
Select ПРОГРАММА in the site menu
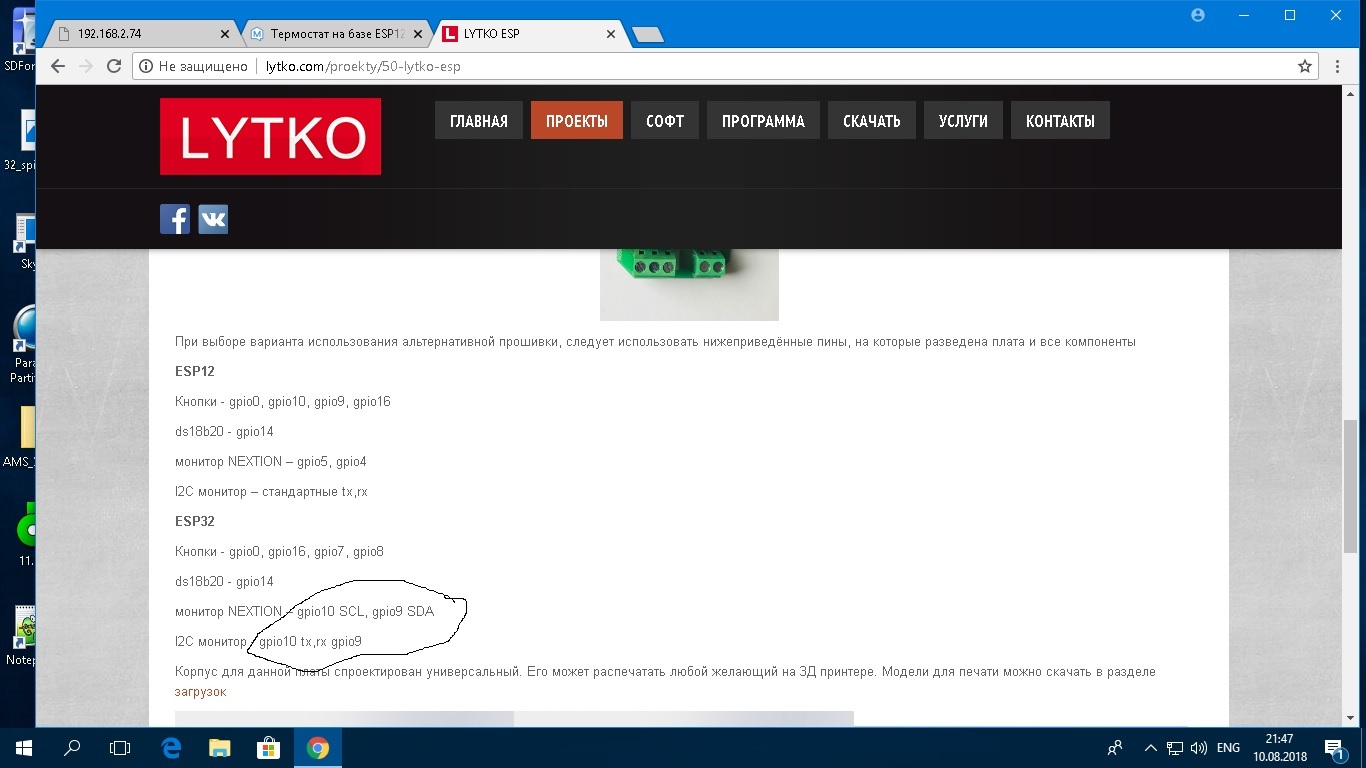pos(762,120)
